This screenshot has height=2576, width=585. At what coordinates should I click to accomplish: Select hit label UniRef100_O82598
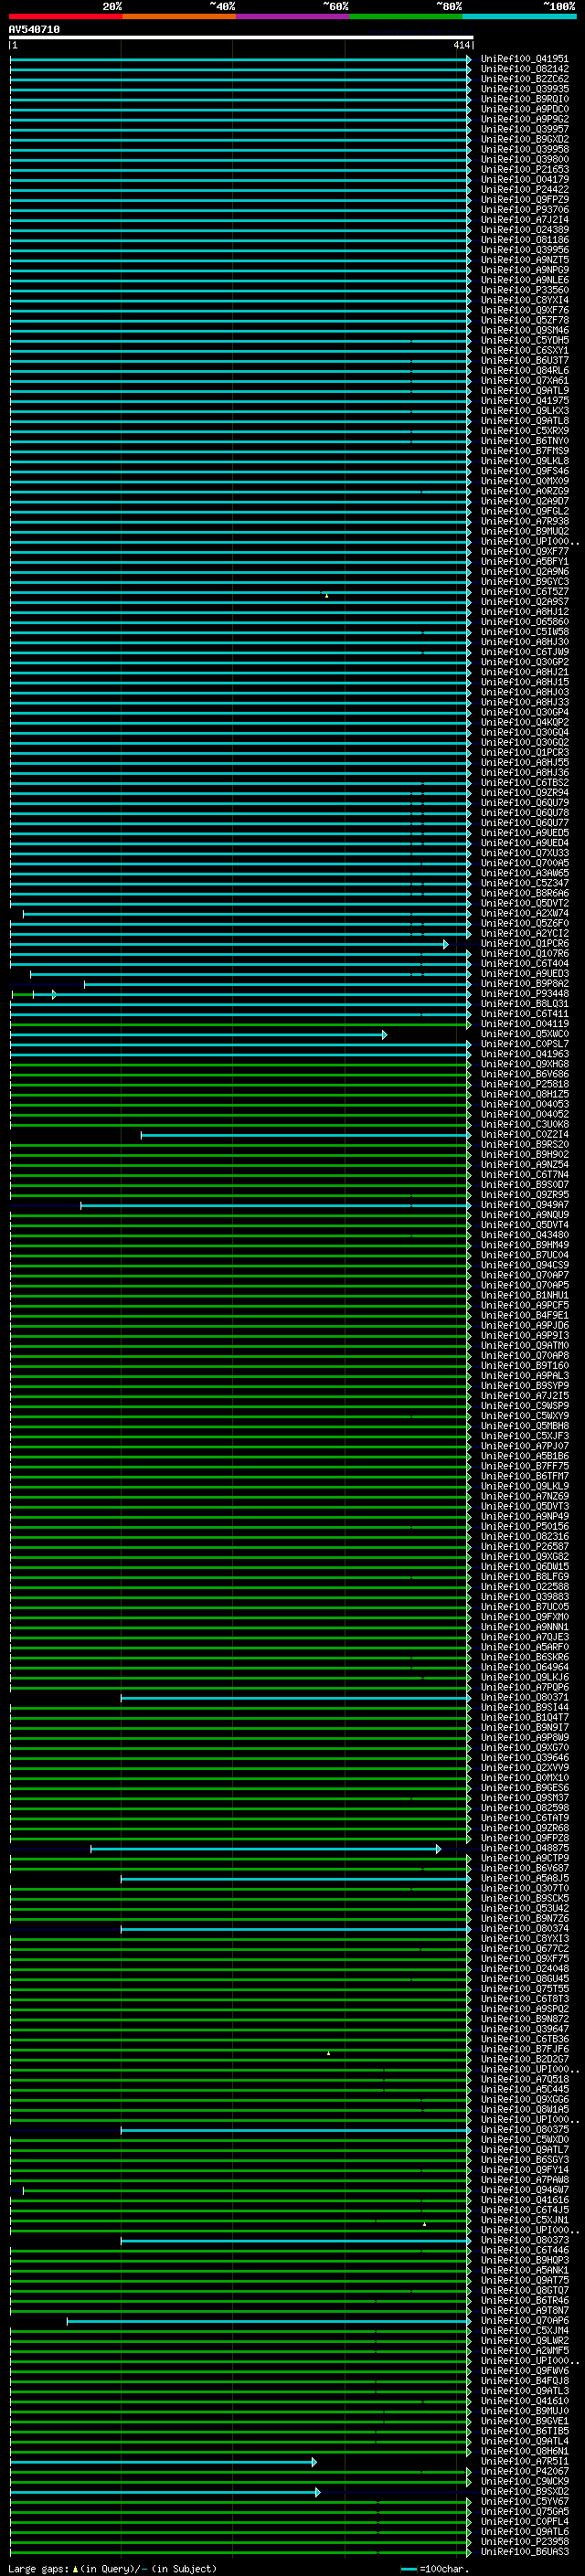click(525, 1808)
